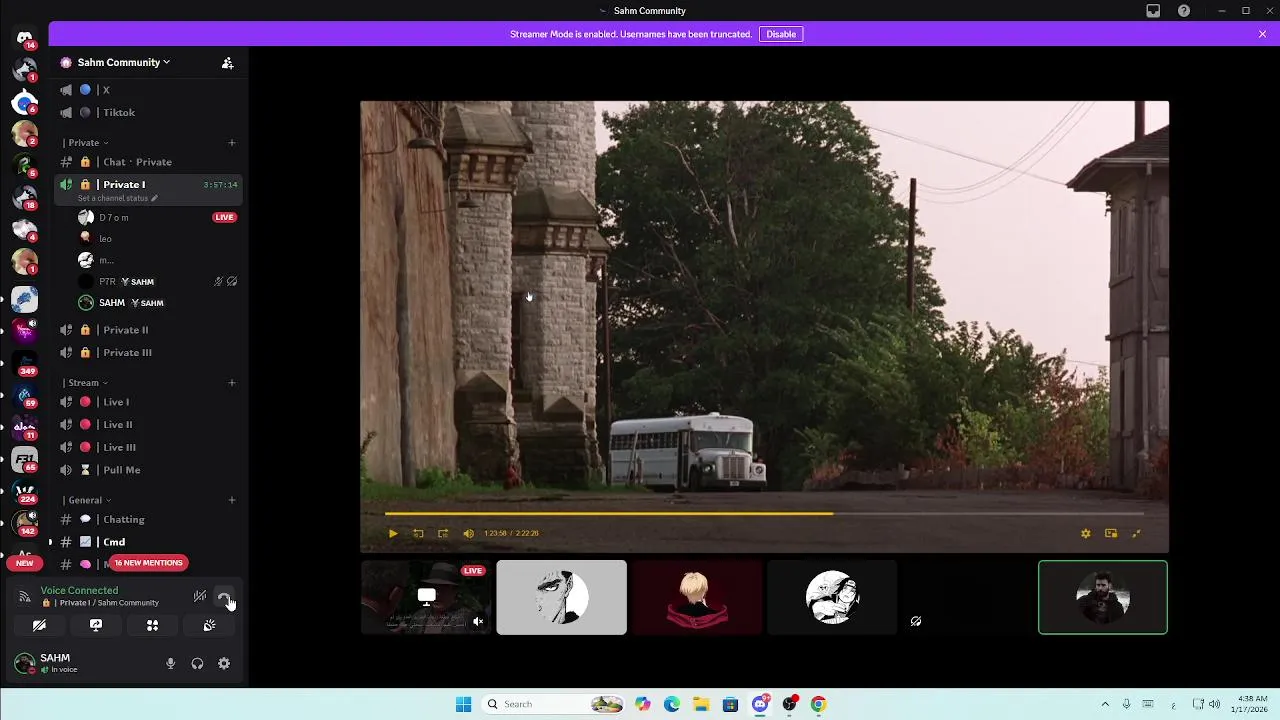Toggle video player volume icon
Screen dimensions: 1280x720
468,533
